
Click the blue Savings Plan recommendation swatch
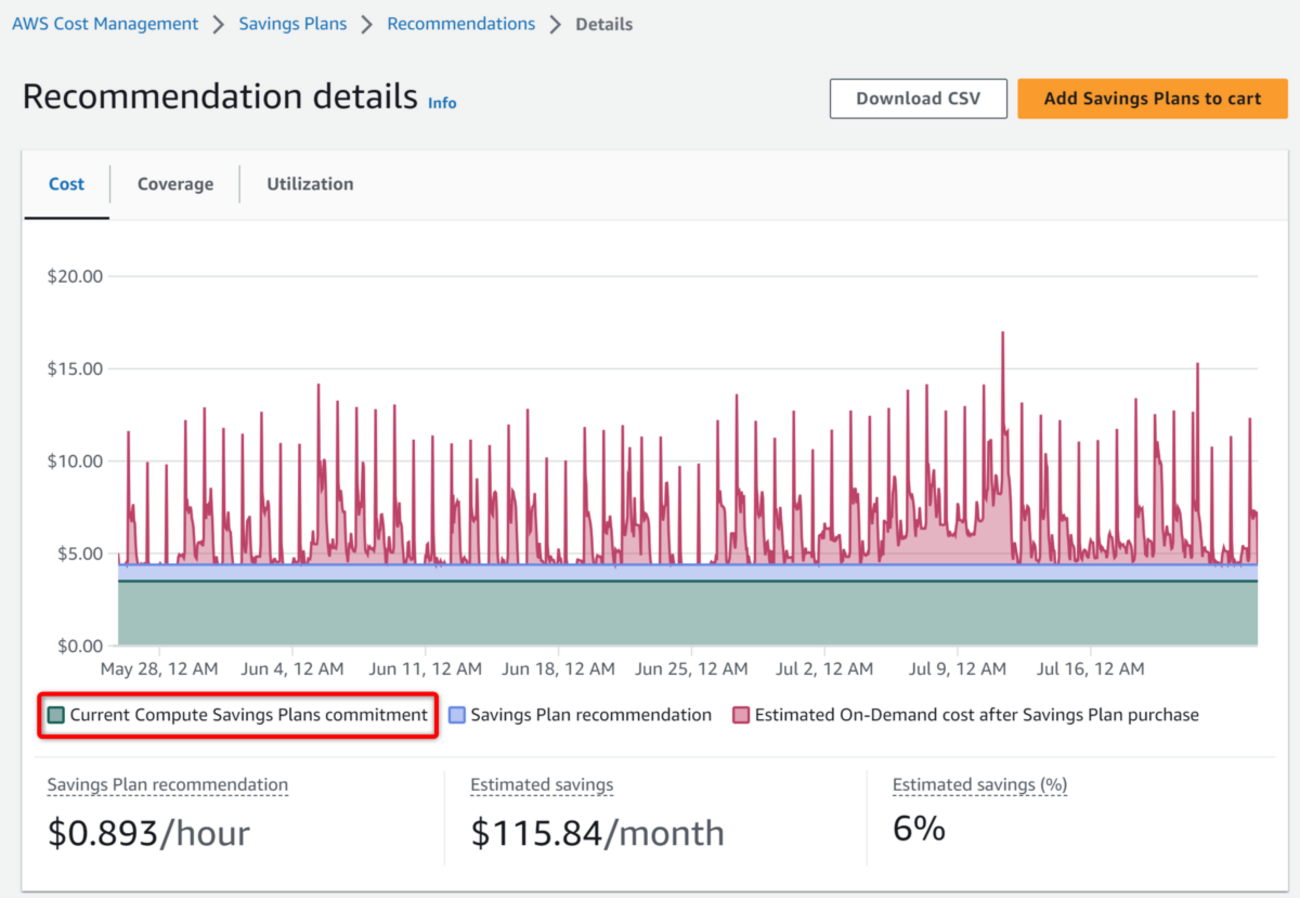tap(457, 715)
